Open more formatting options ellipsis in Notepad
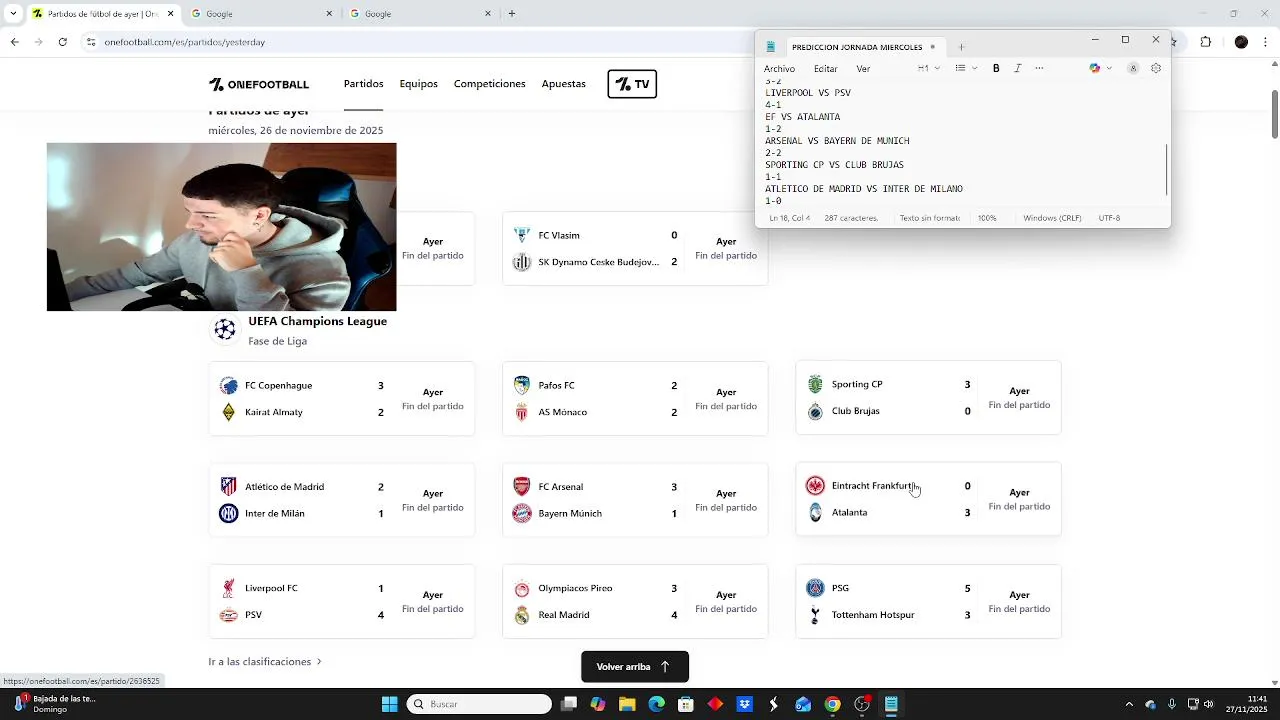Screen dimensions: 1280x720 coord(1039,68)
